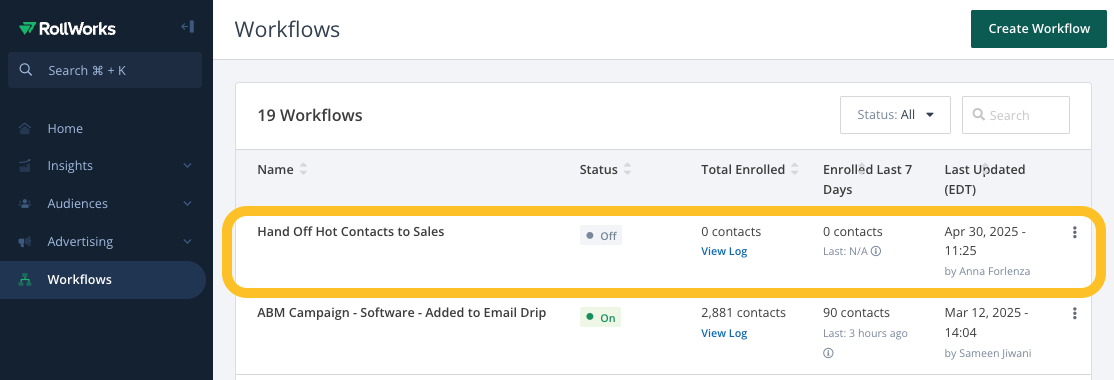1114x380 pixels.
Task: Click the Apr 30, 2025 - 11:25 date
Action: 985,241
